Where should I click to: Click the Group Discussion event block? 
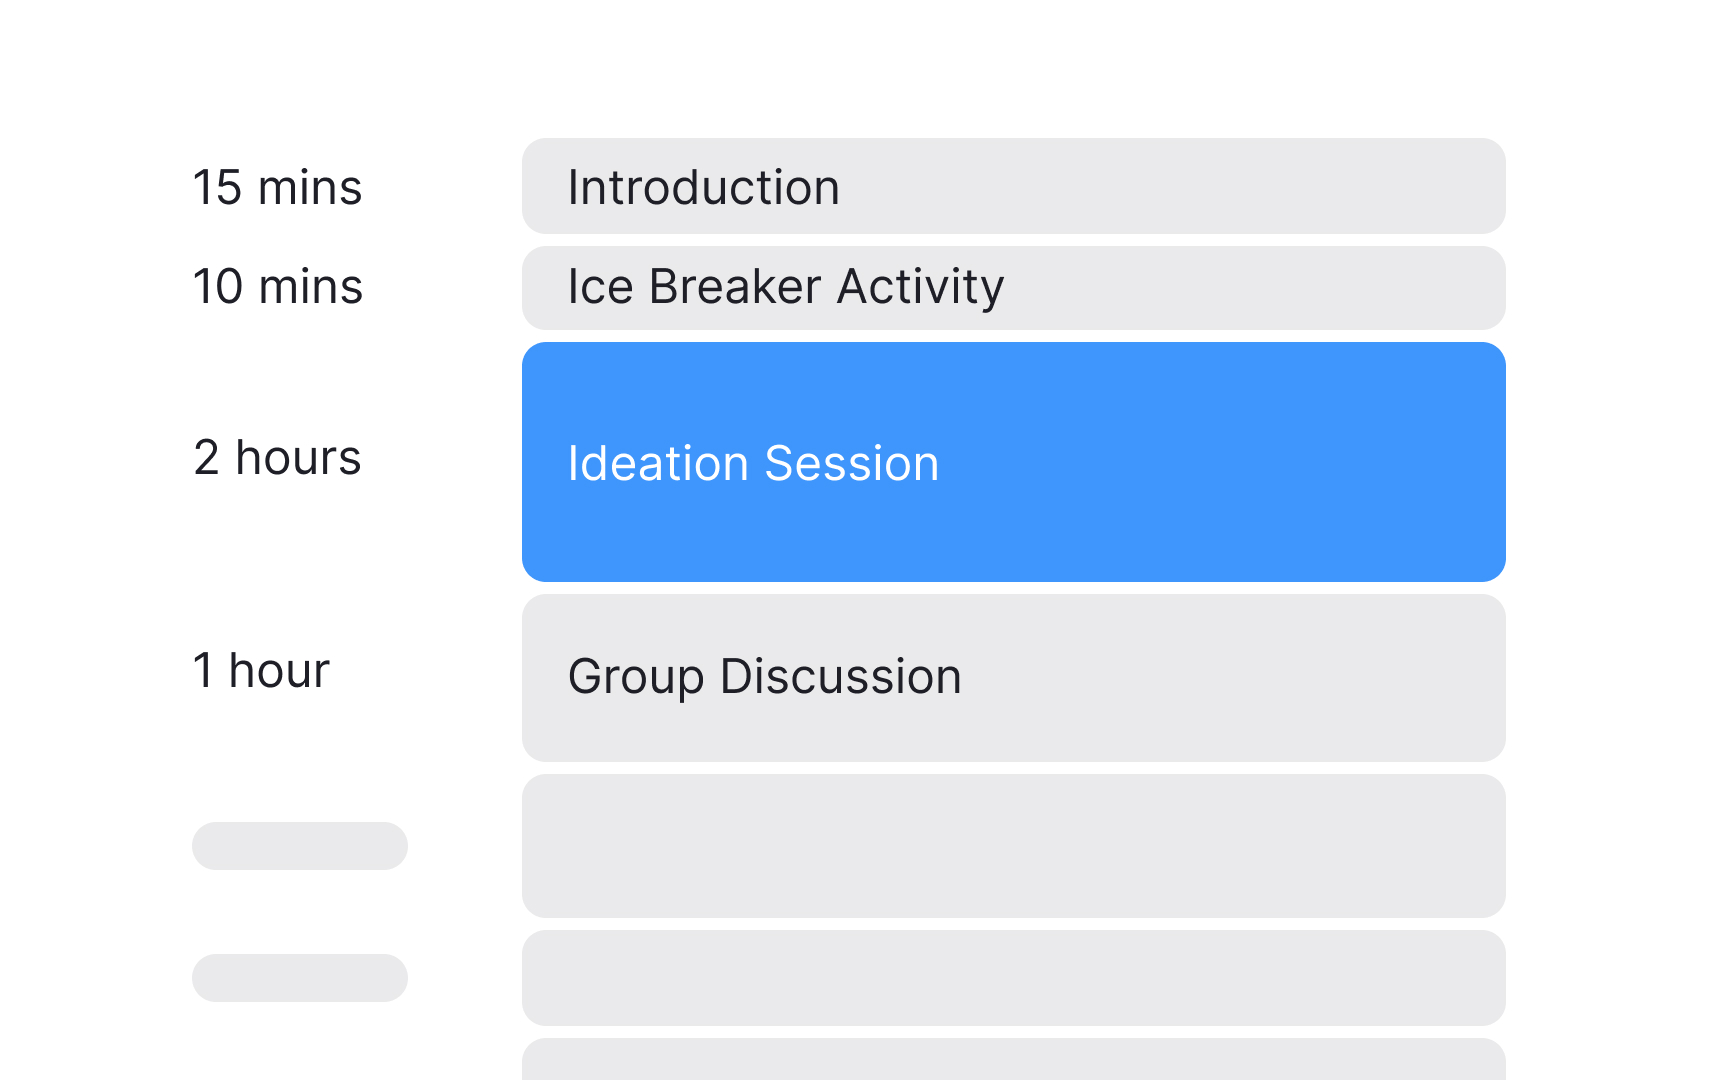click(x=1013, y=677)
